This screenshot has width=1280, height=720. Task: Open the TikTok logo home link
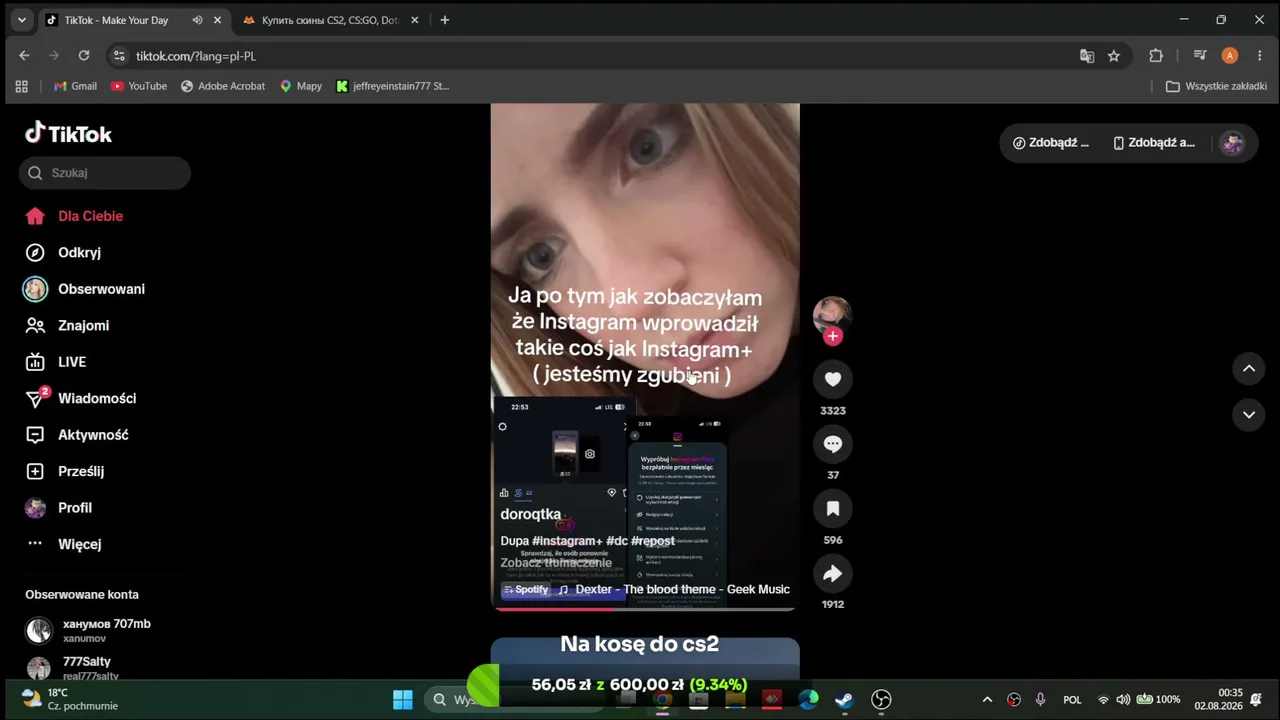68,133
